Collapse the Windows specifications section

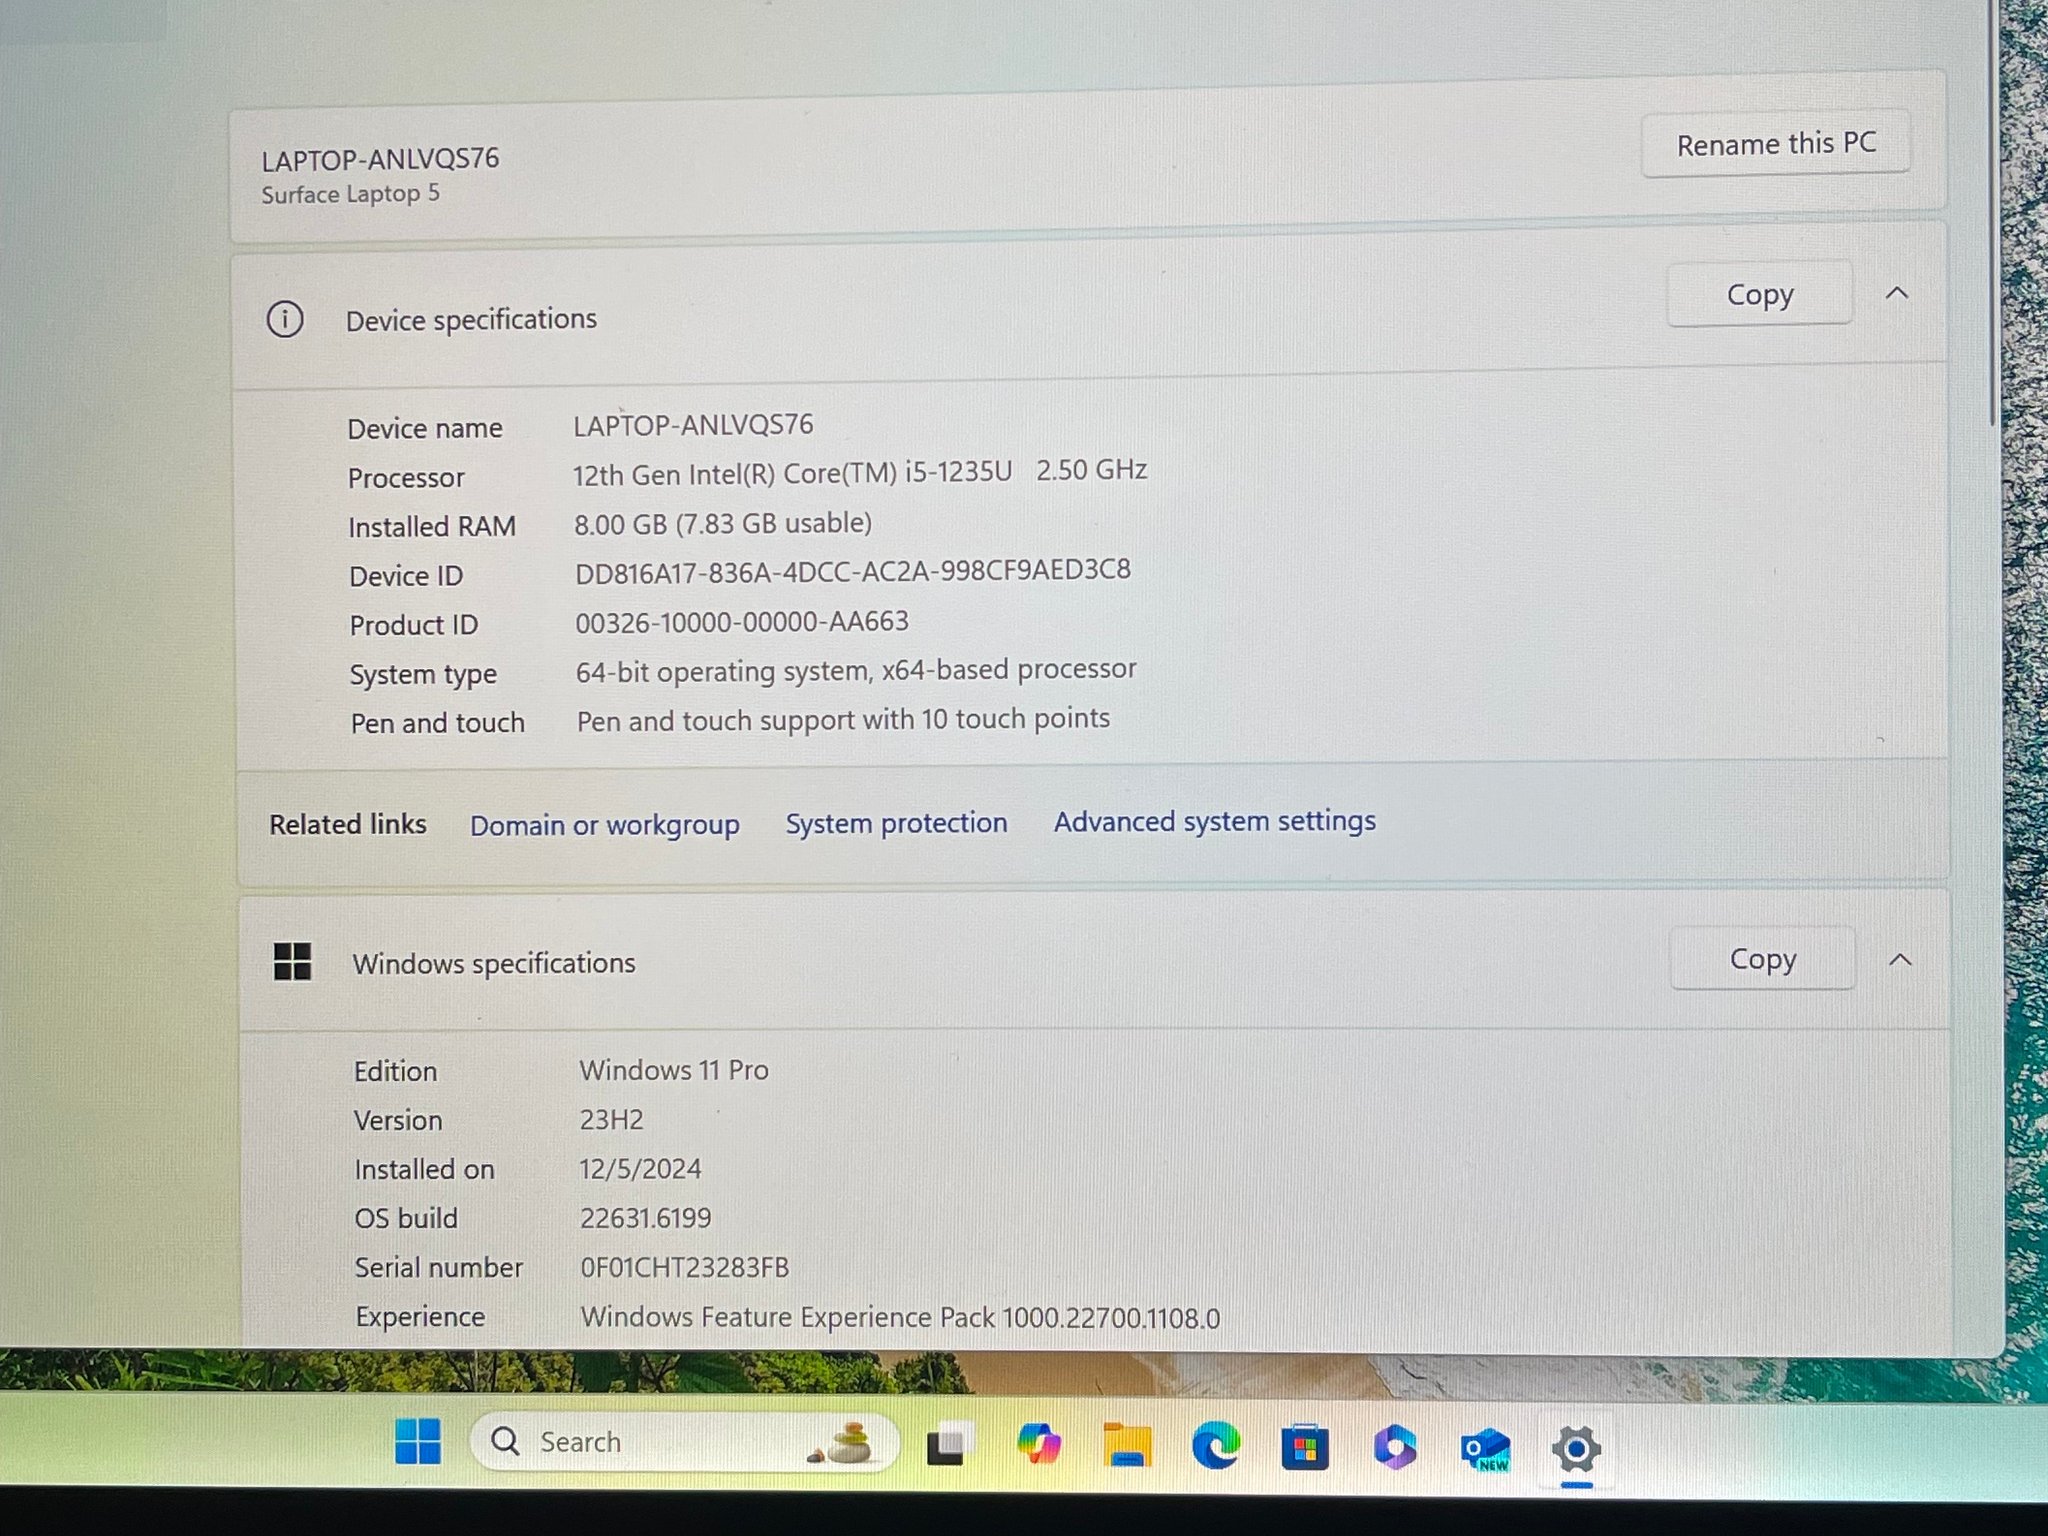1900,960
